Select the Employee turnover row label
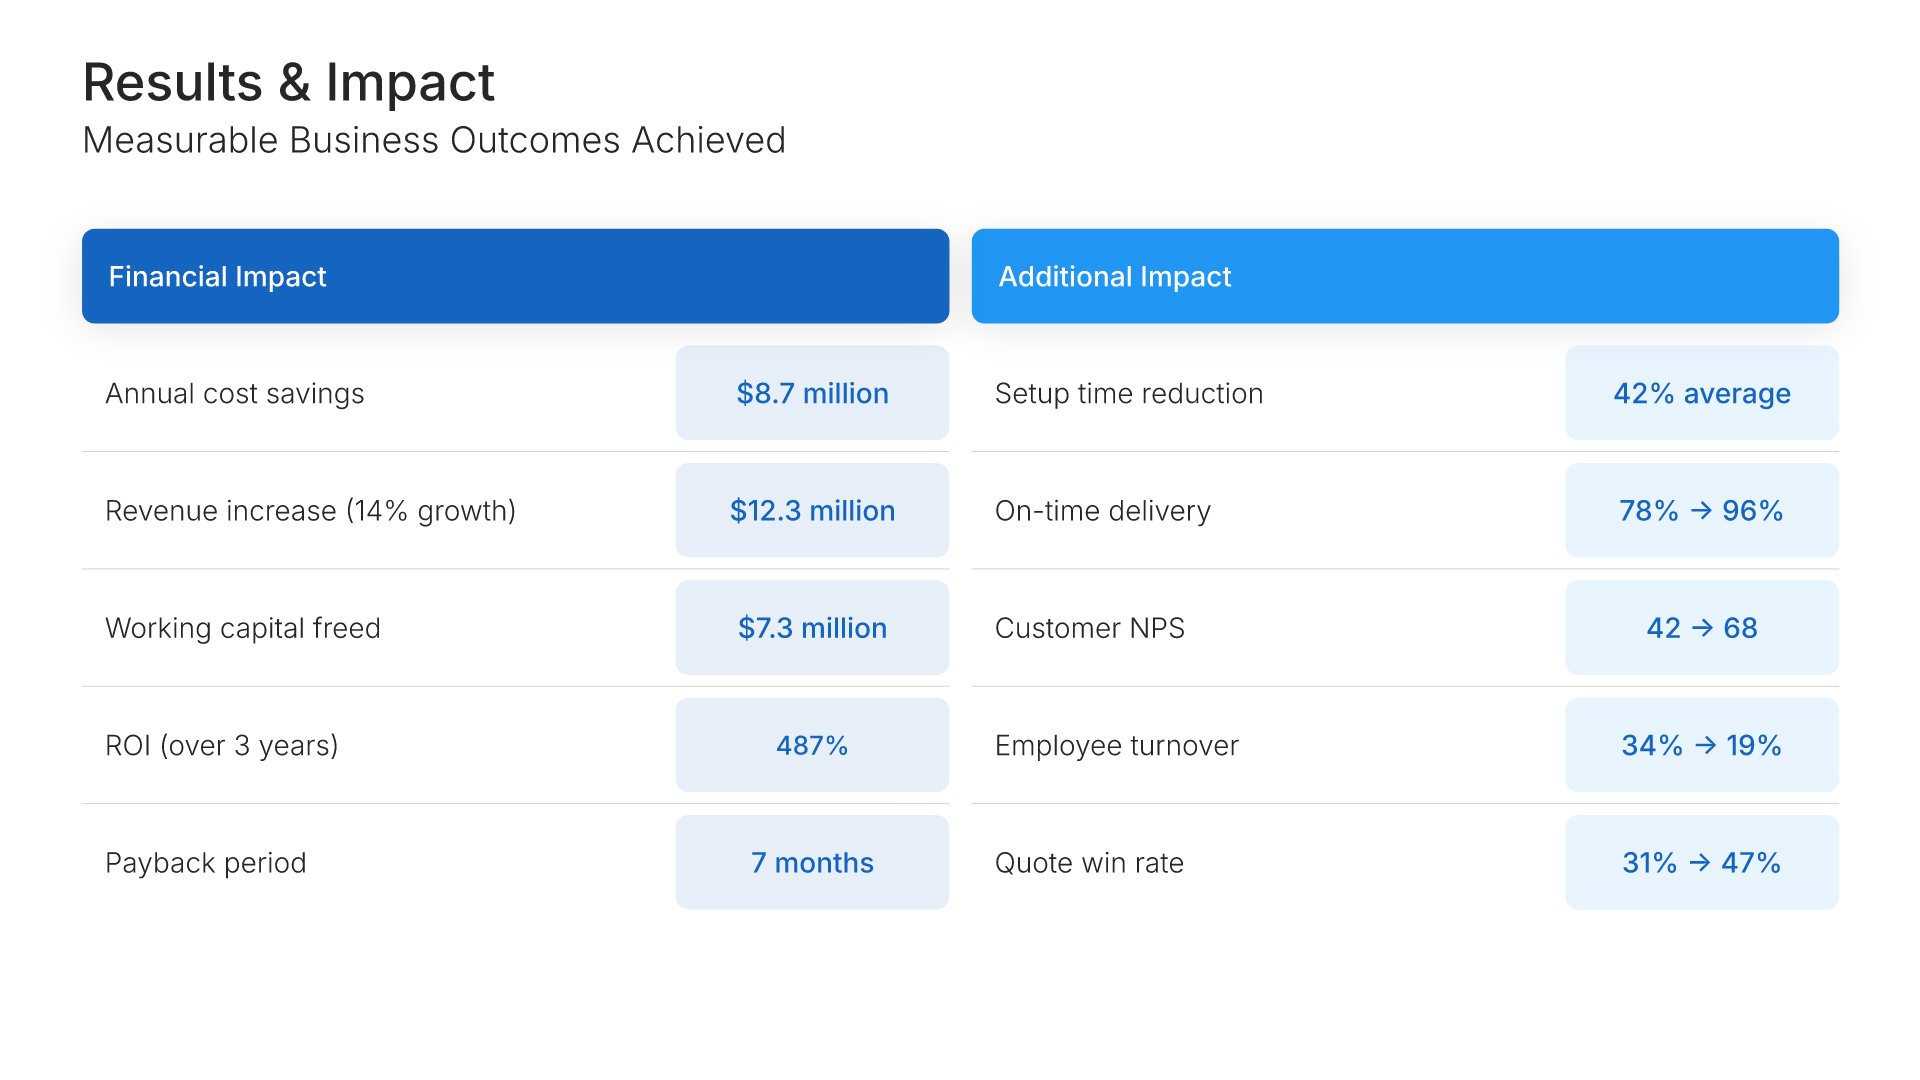The height and width of the screenshot is (1080, 1920). (1116, 746)
